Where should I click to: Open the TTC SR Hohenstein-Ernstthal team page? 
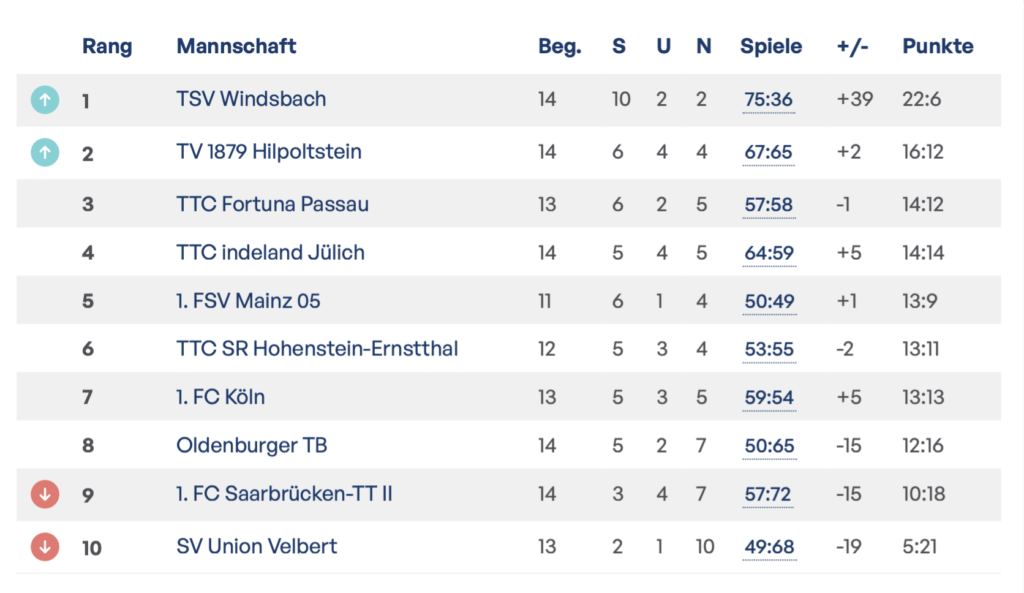pos(317,349)
